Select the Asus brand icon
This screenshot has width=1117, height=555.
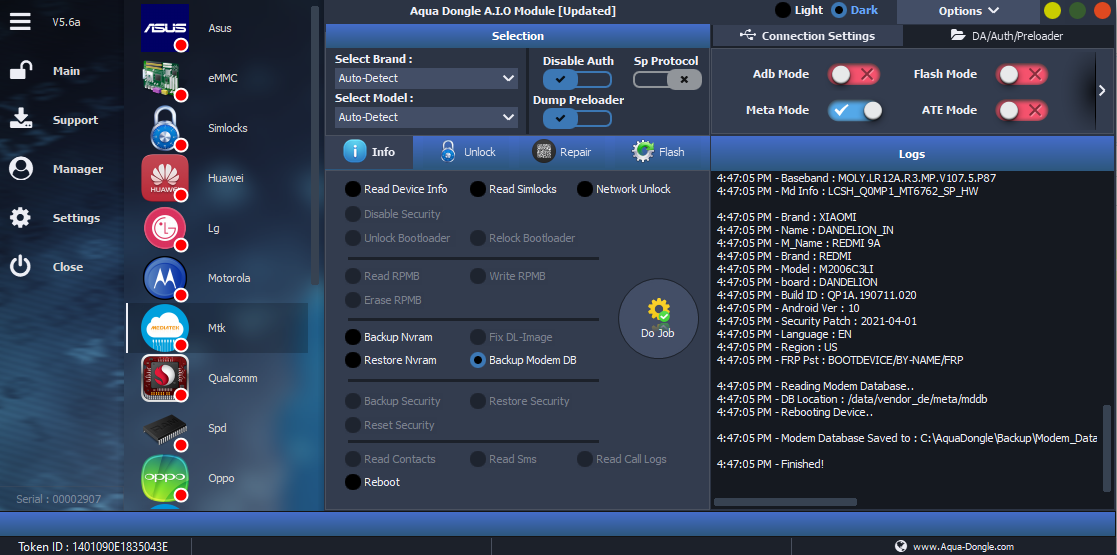165,28
